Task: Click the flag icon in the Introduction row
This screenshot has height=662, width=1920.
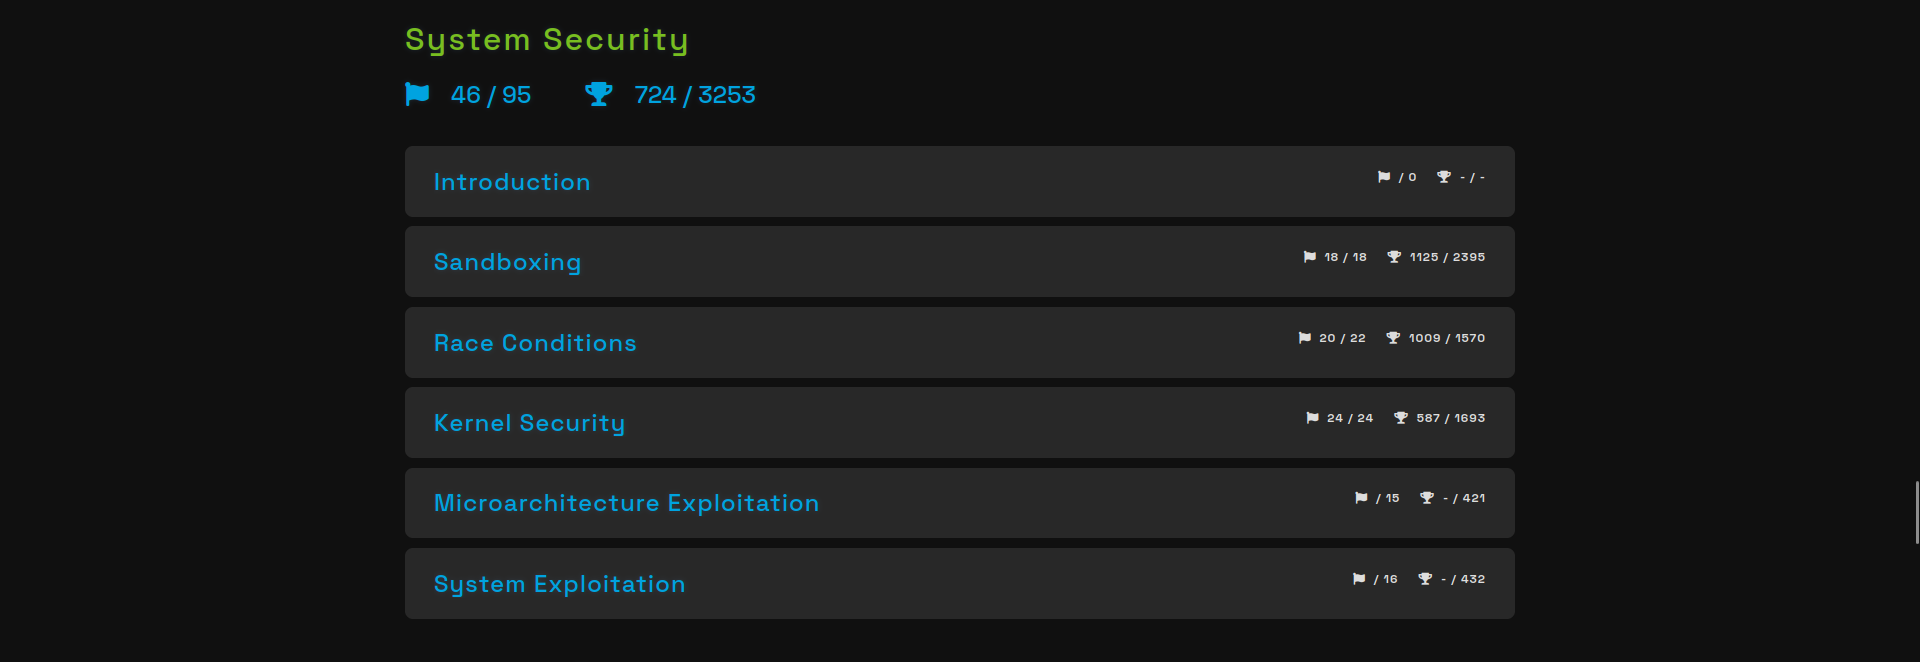Action: 1384,177
